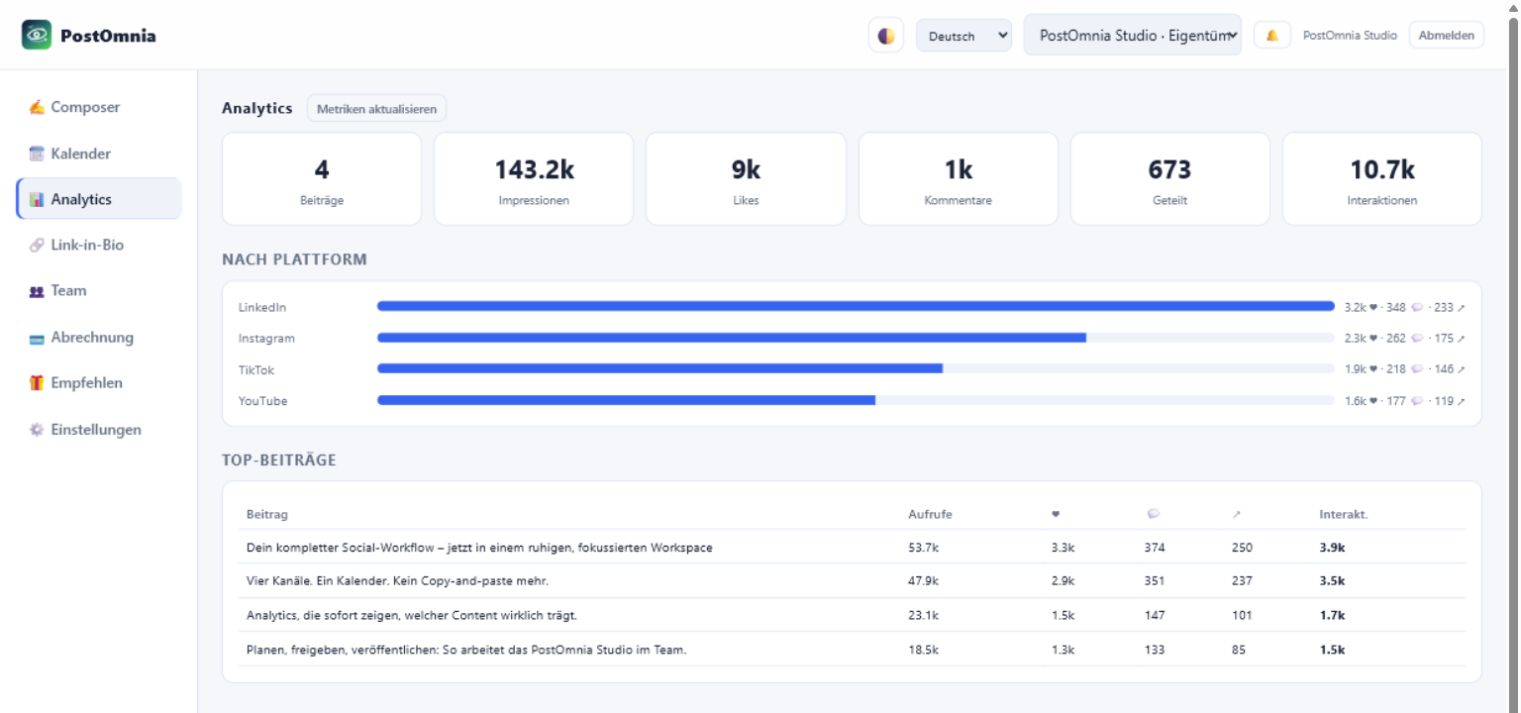Click the Einstellungen gear icon
Screen dimensions: 1521x713
[x=37, y=430]
